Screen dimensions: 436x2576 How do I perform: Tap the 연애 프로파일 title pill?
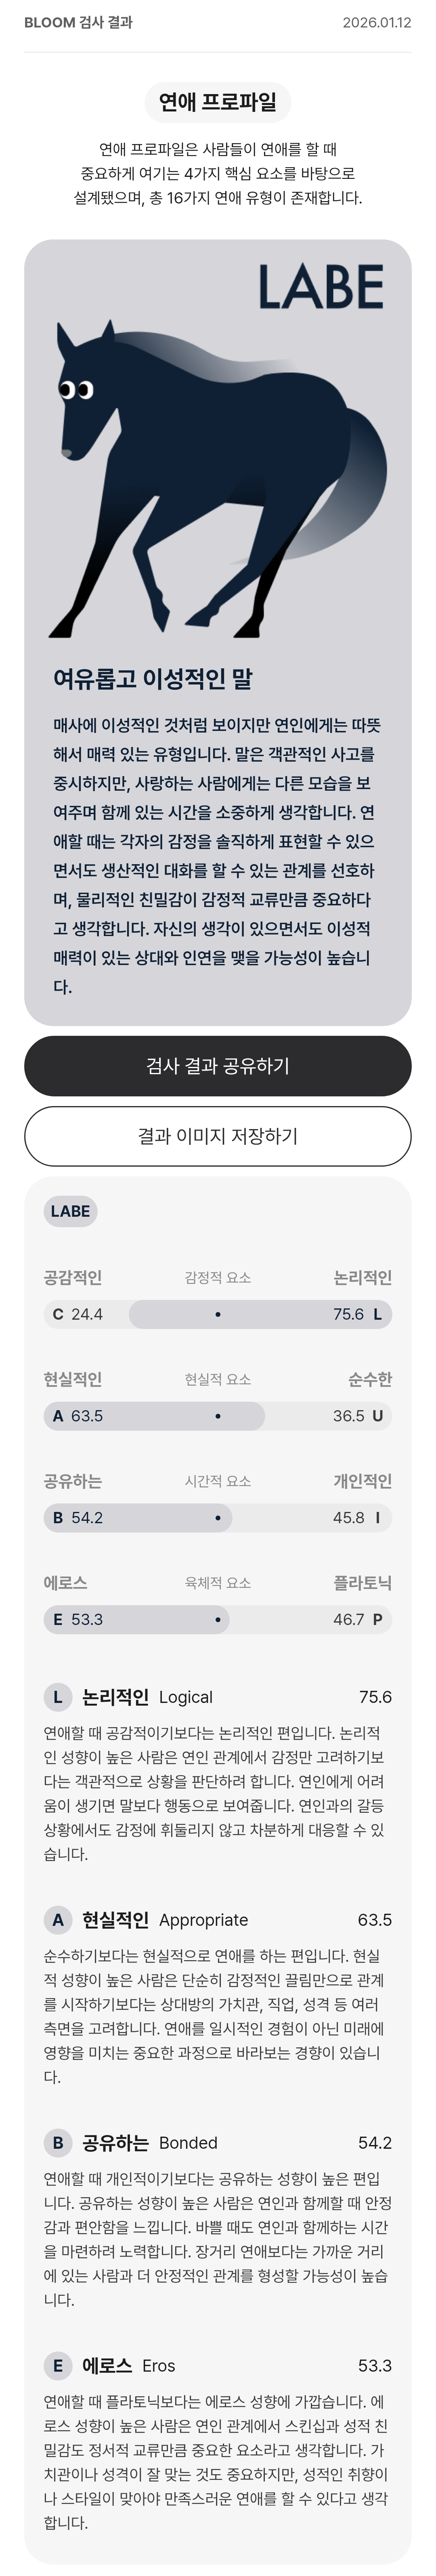[x=218, y=102]
